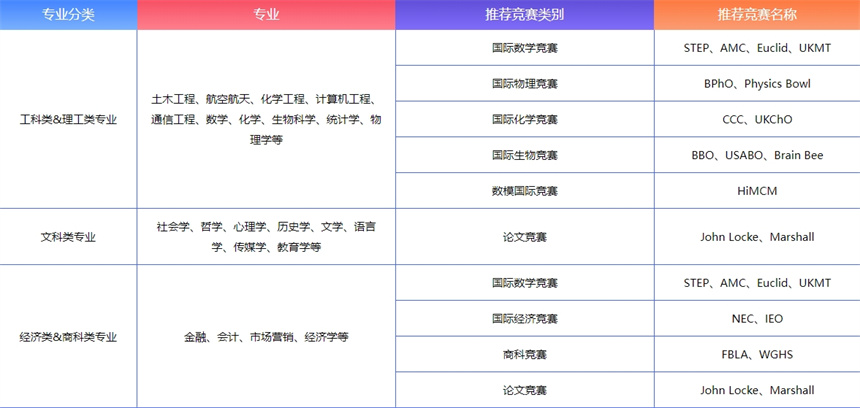
Task: Select the pink 专业 column header
Action: coord(266,15)
